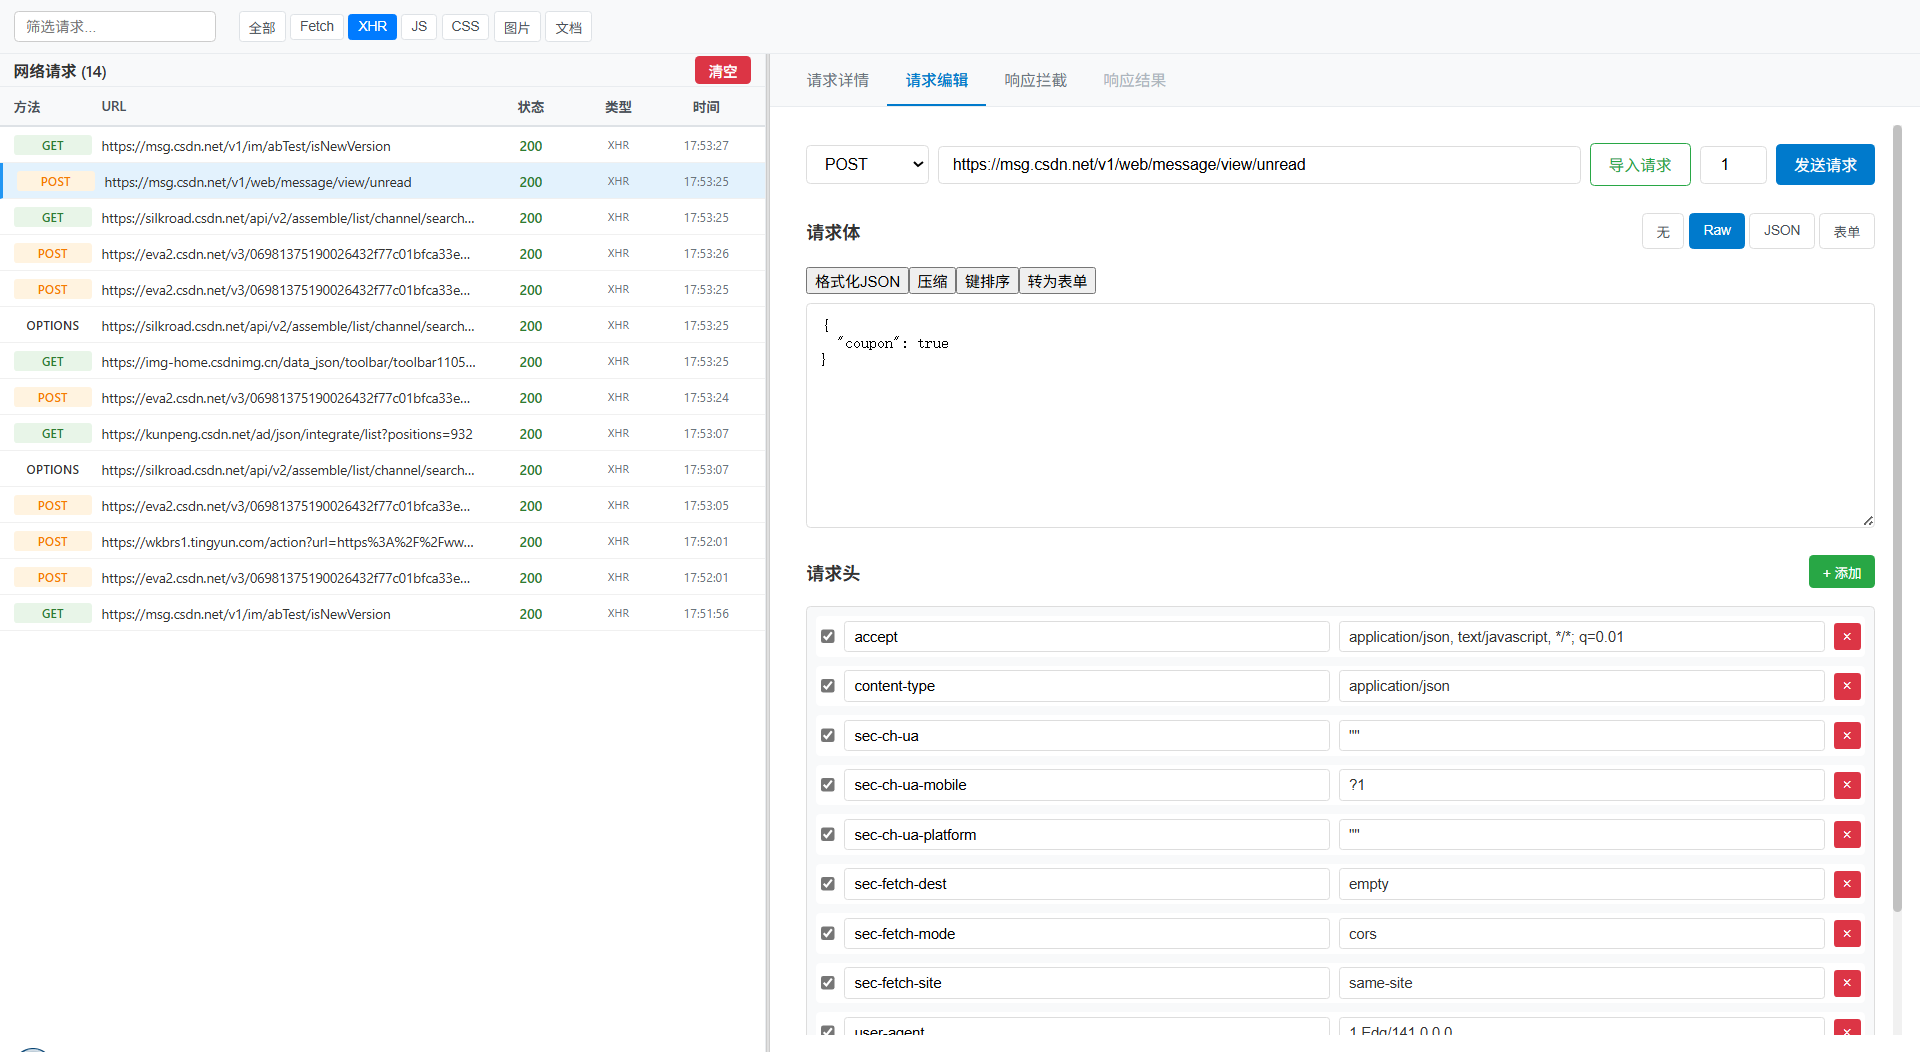Toggle the sec-ch-ua header checkbox
The image size is (1920, 1052).
(x=828, y=735)
